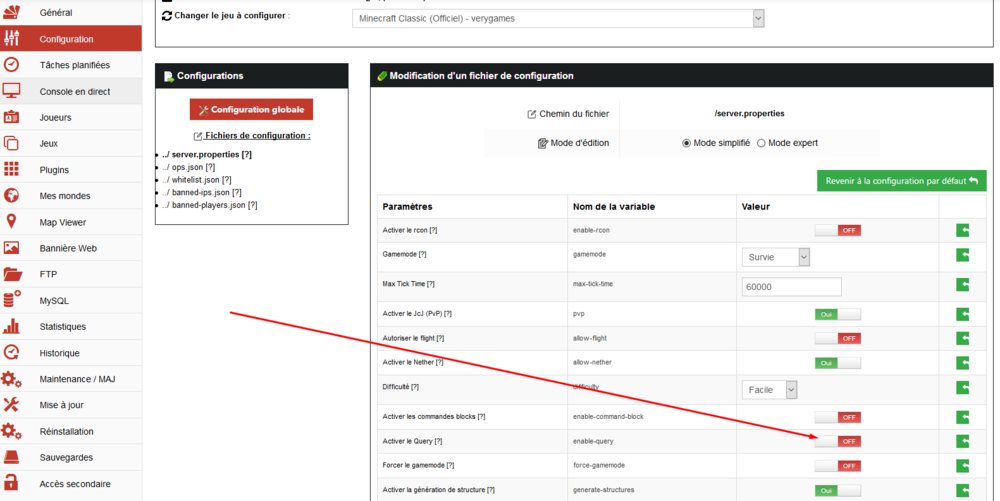Click the MySQL database icon in sidebar
1000x501 pixels.
point(12,300)
